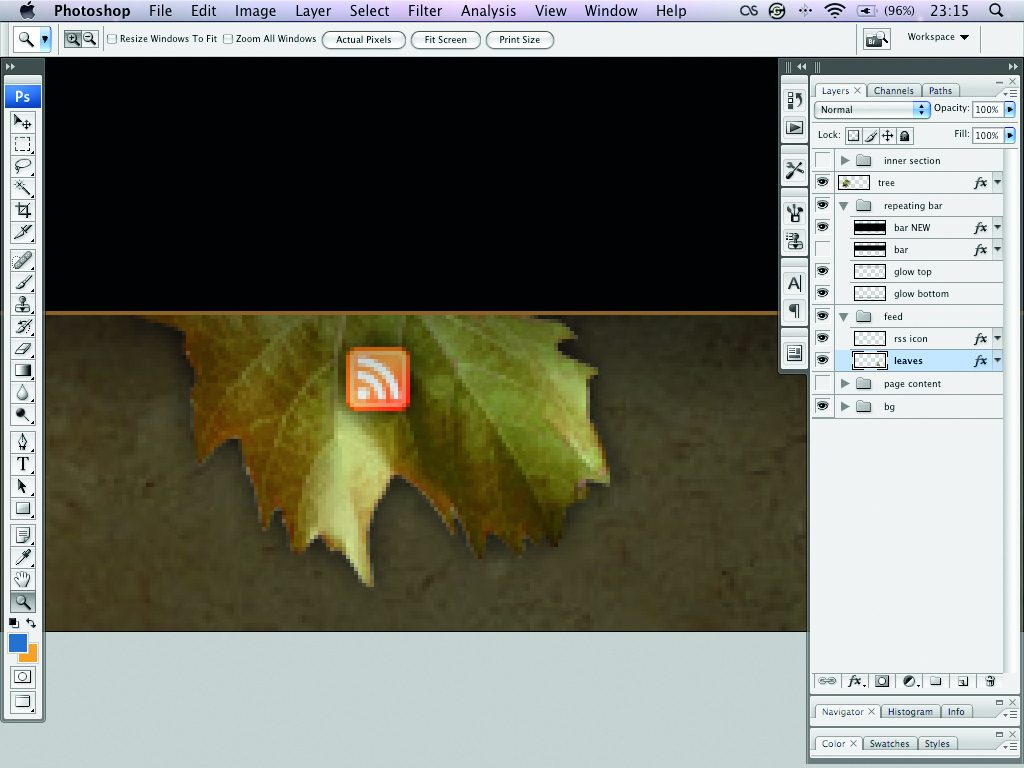Expand the page content group

pos(845,383)
